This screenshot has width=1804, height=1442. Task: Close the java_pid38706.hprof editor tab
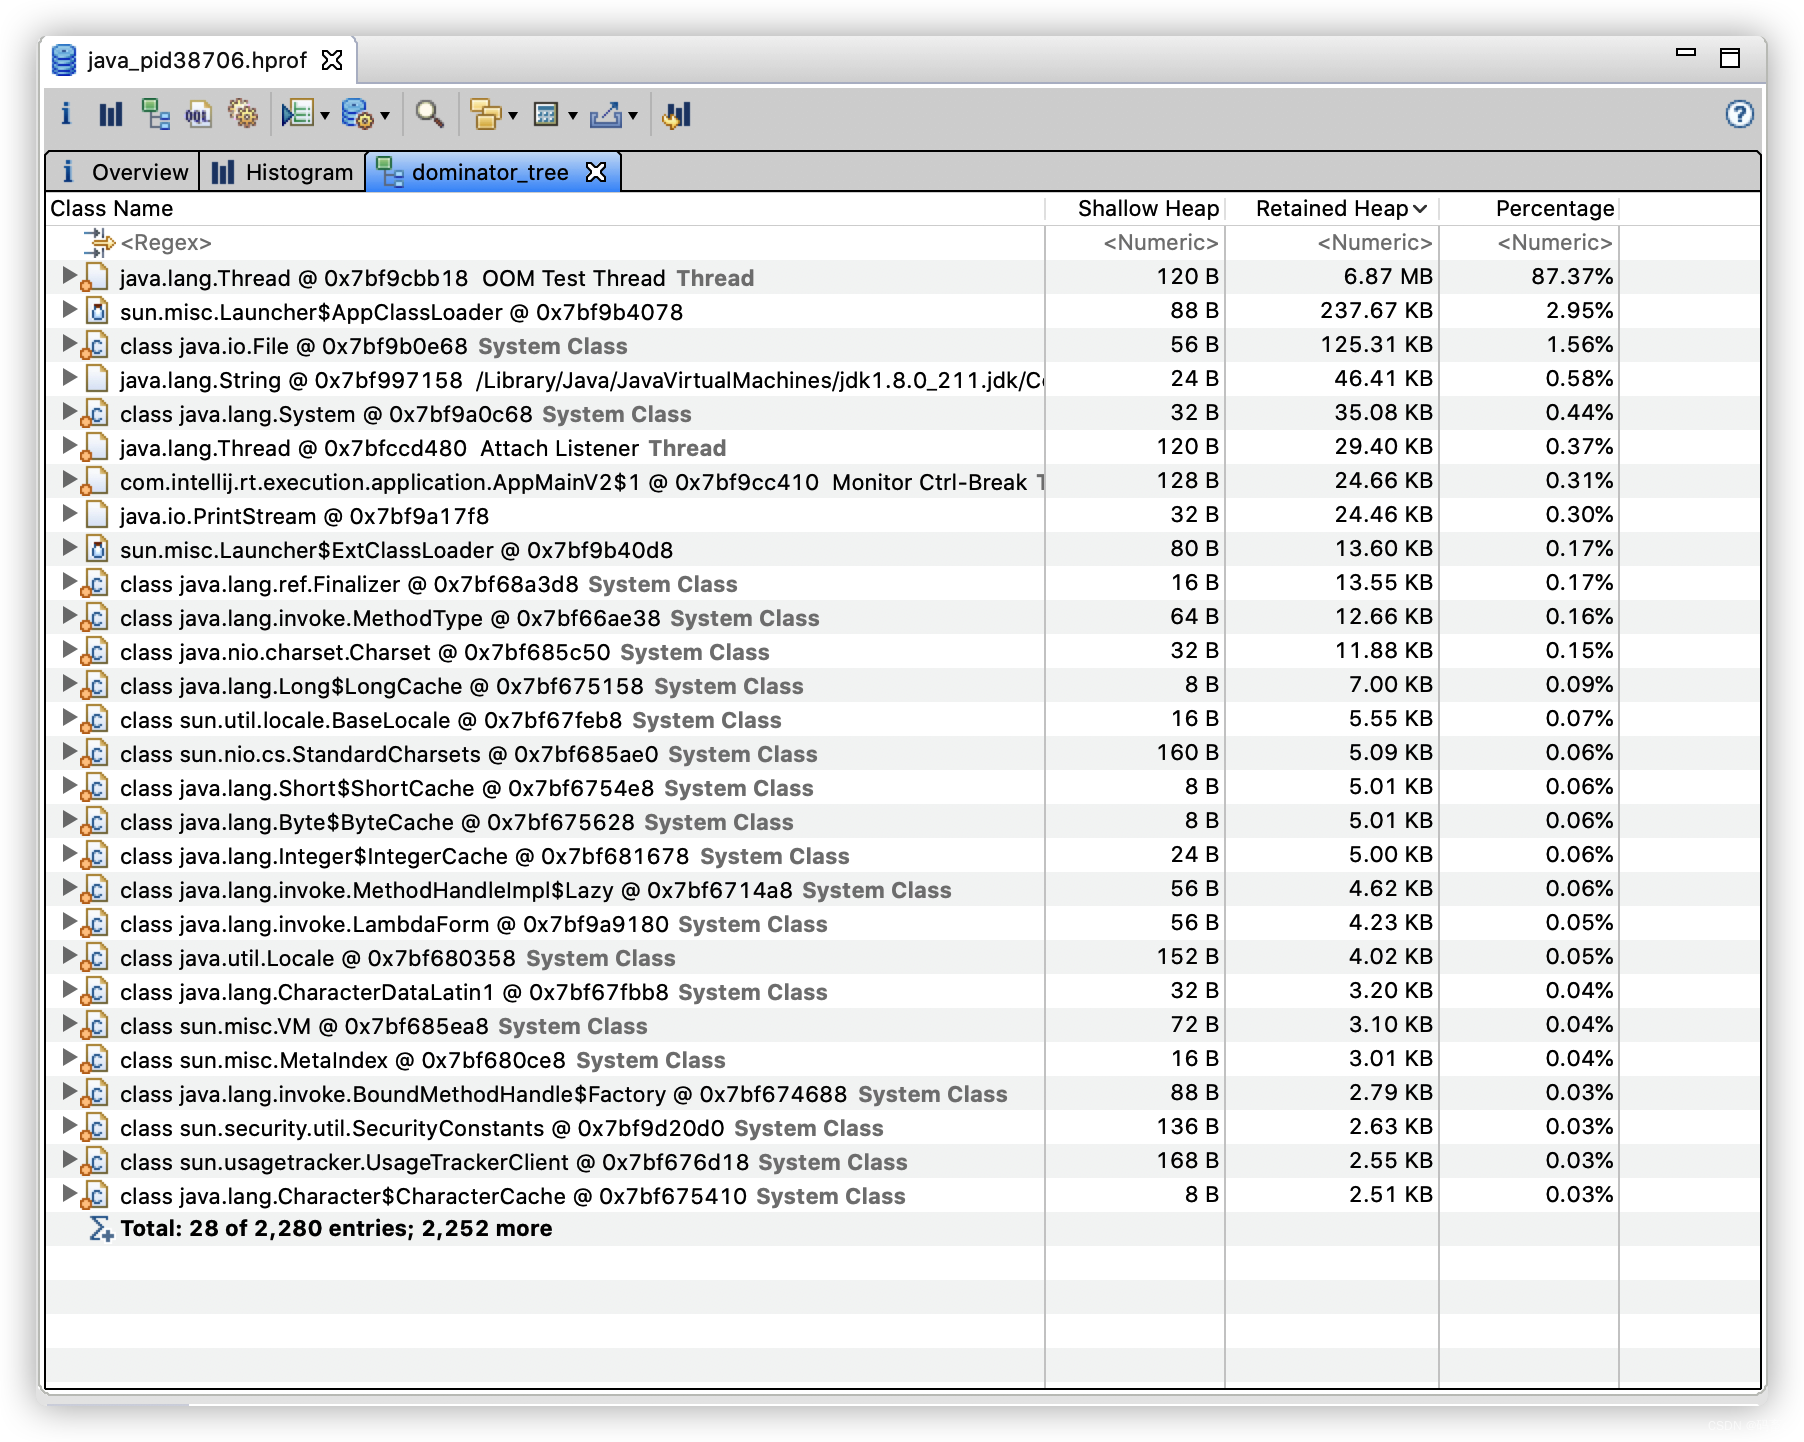(332, 60)
